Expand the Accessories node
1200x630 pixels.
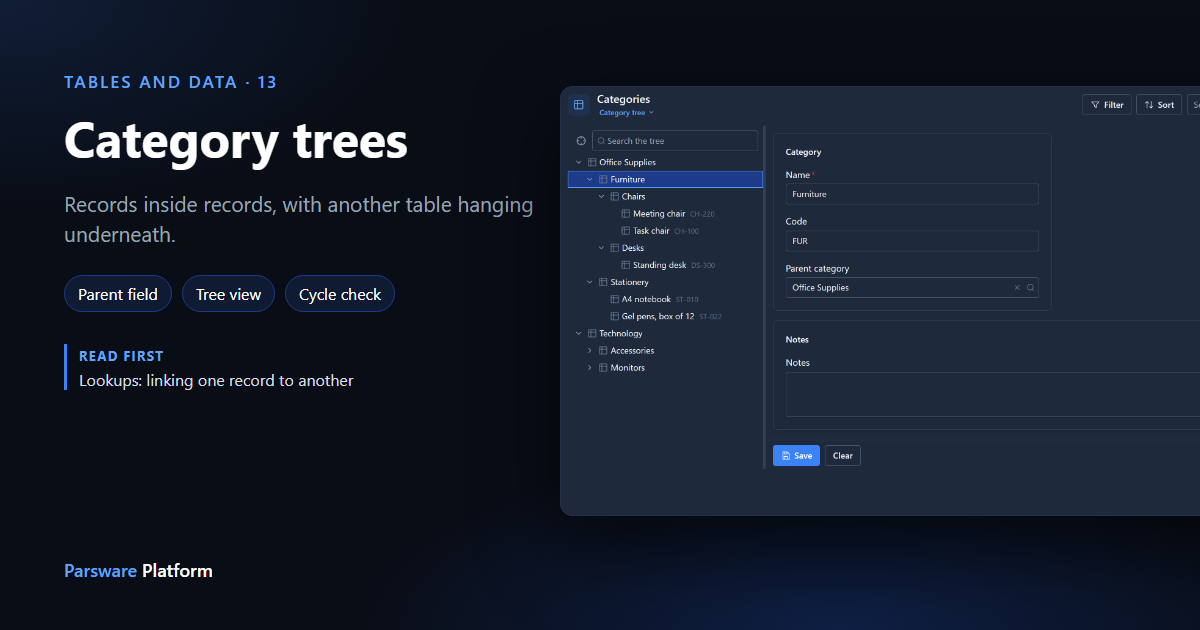click(x=590, y=351)
